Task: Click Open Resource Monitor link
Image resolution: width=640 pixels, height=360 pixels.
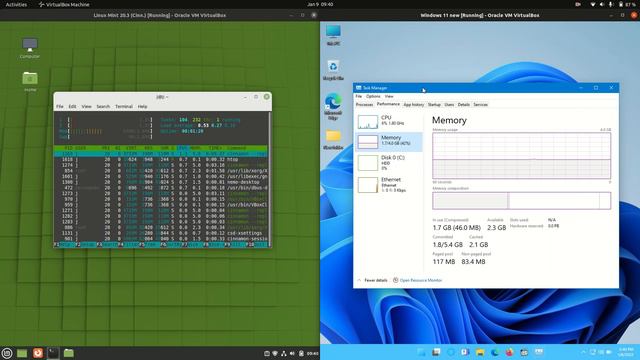Action: pyautogui.click(x=418, y=280)
